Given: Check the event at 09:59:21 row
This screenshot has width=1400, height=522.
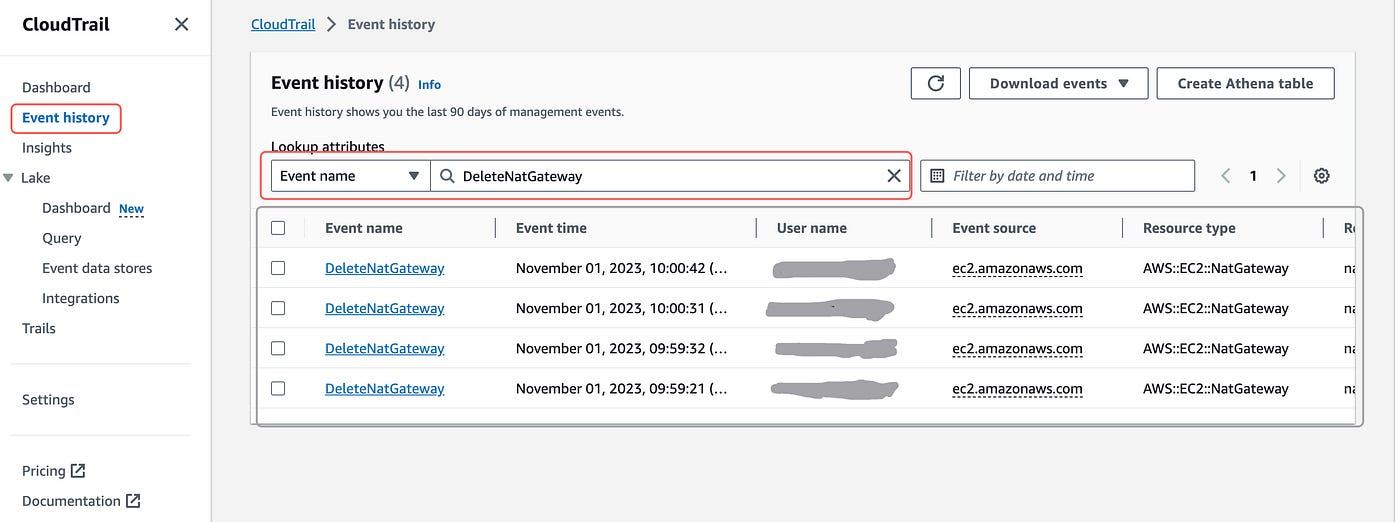Looking at the screenshot, I should pos(278,388).
